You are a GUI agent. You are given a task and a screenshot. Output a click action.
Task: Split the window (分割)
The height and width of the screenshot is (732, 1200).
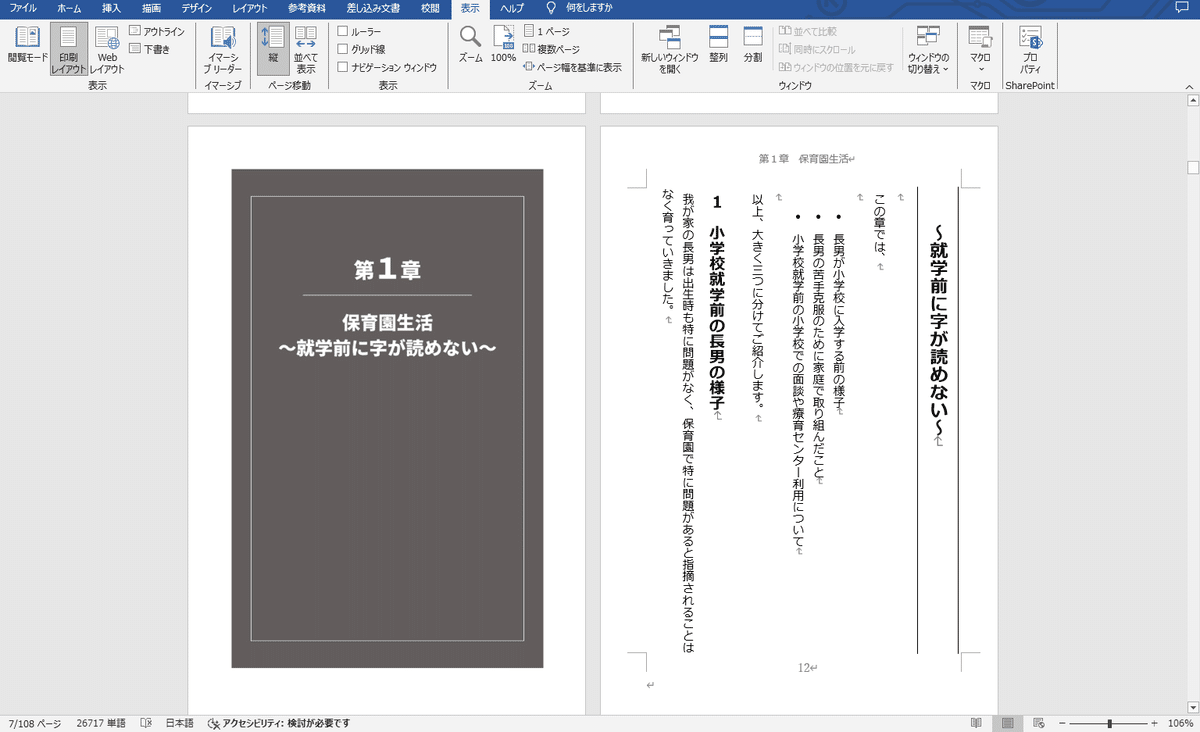(x=753, y=45)
